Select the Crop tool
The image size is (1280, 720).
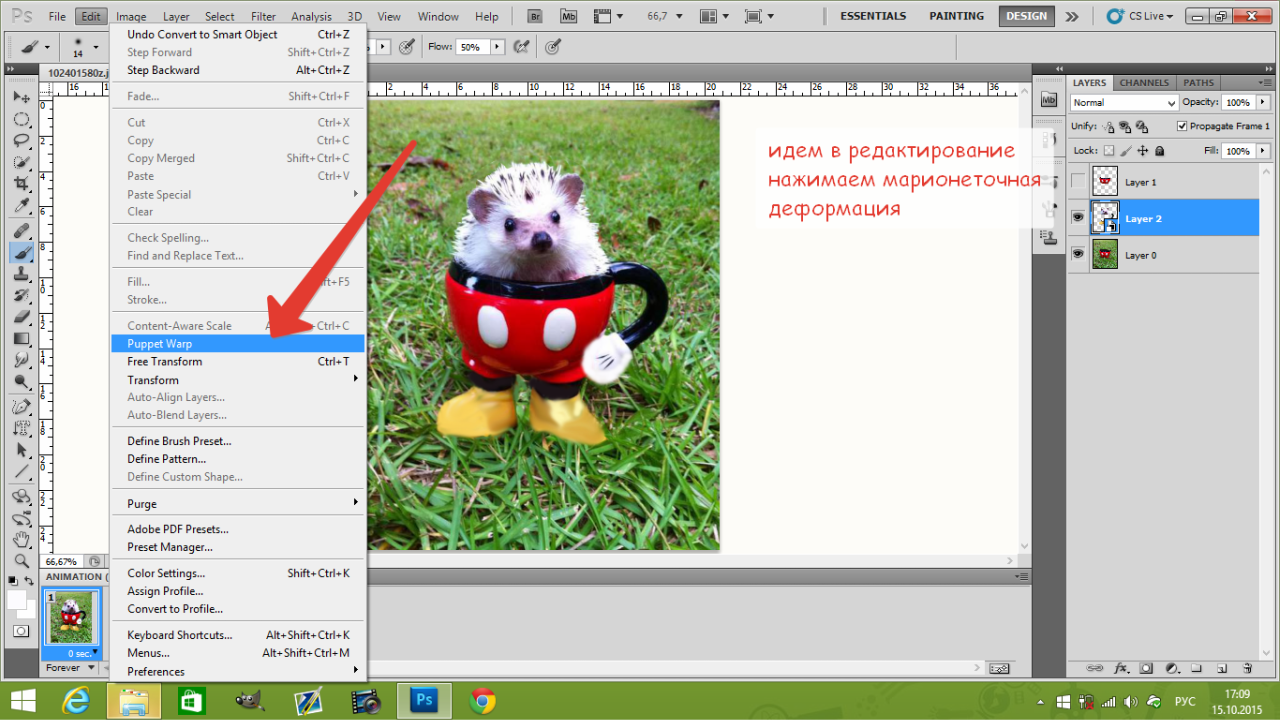[21, 185]
